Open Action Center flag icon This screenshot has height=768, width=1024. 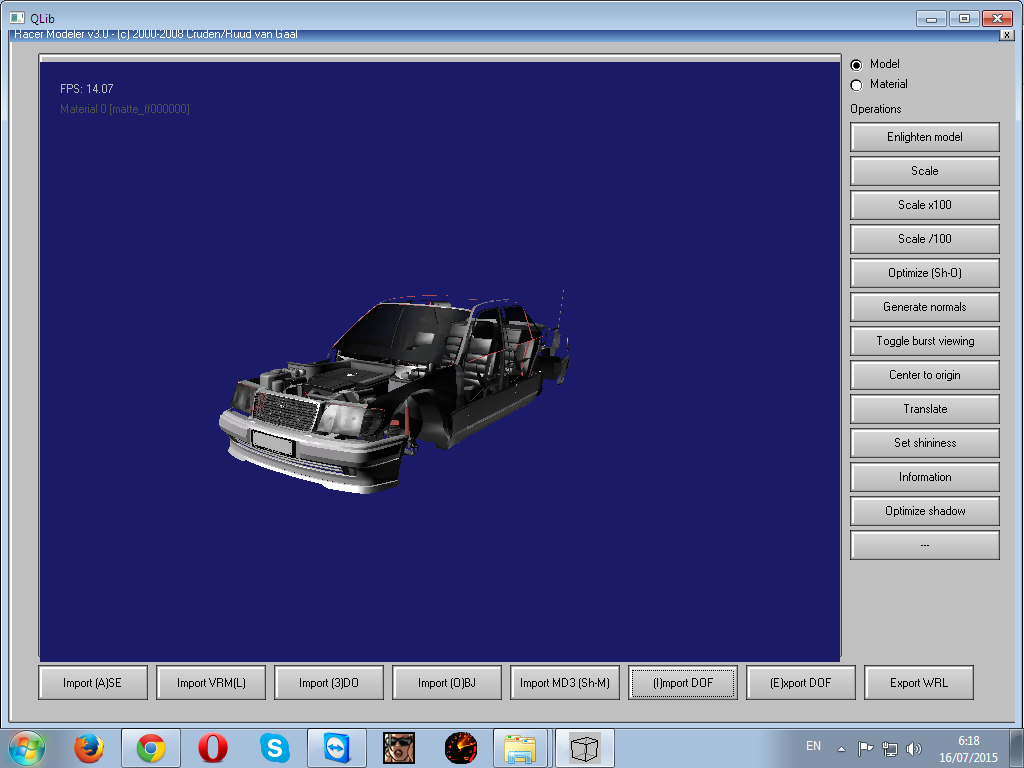tap(865, 748)
